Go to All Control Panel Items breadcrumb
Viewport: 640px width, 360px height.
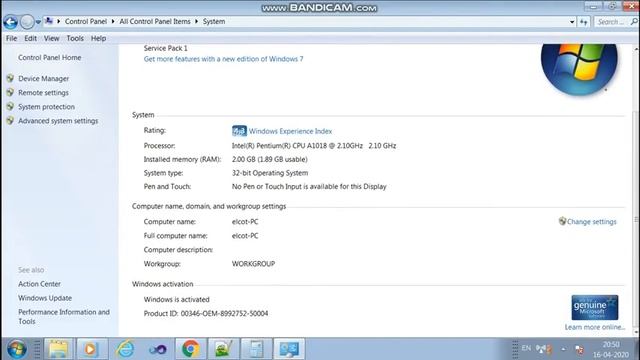pyautogui.click(x=155, y=21)
